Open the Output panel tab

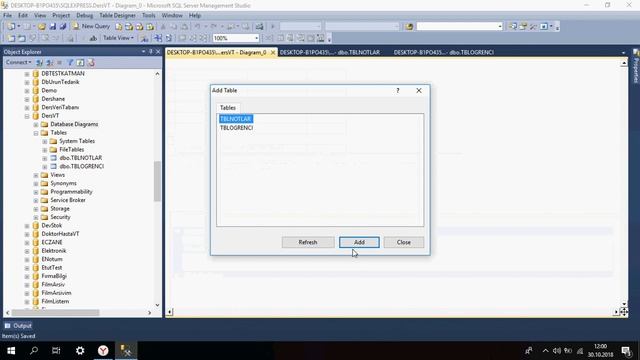18,326
